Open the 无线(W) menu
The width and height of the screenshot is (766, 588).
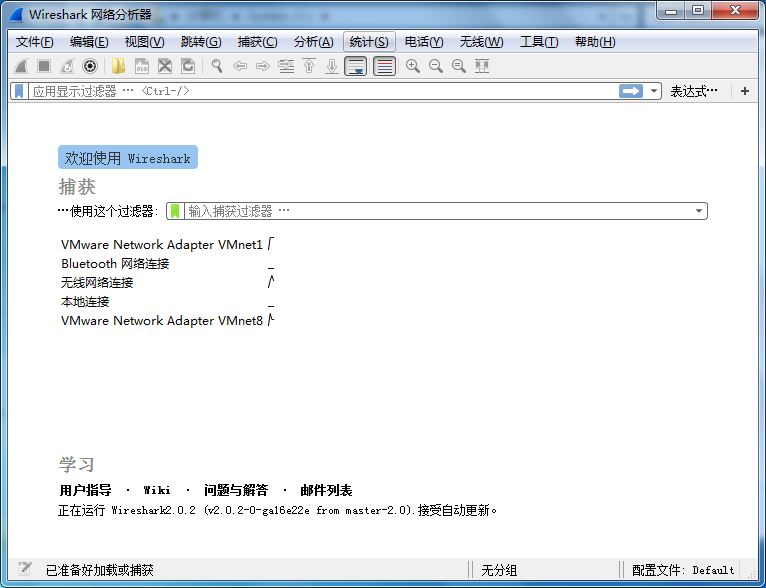(x=481, y=42)
